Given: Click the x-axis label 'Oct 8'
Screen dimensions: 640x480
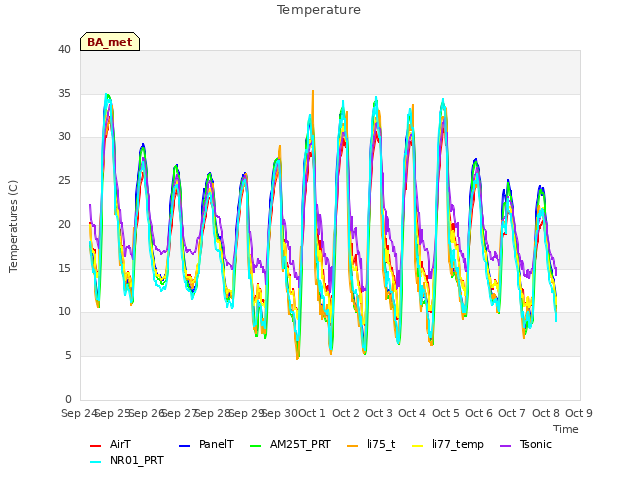Looking at the screenshot, I should point(546,413).
